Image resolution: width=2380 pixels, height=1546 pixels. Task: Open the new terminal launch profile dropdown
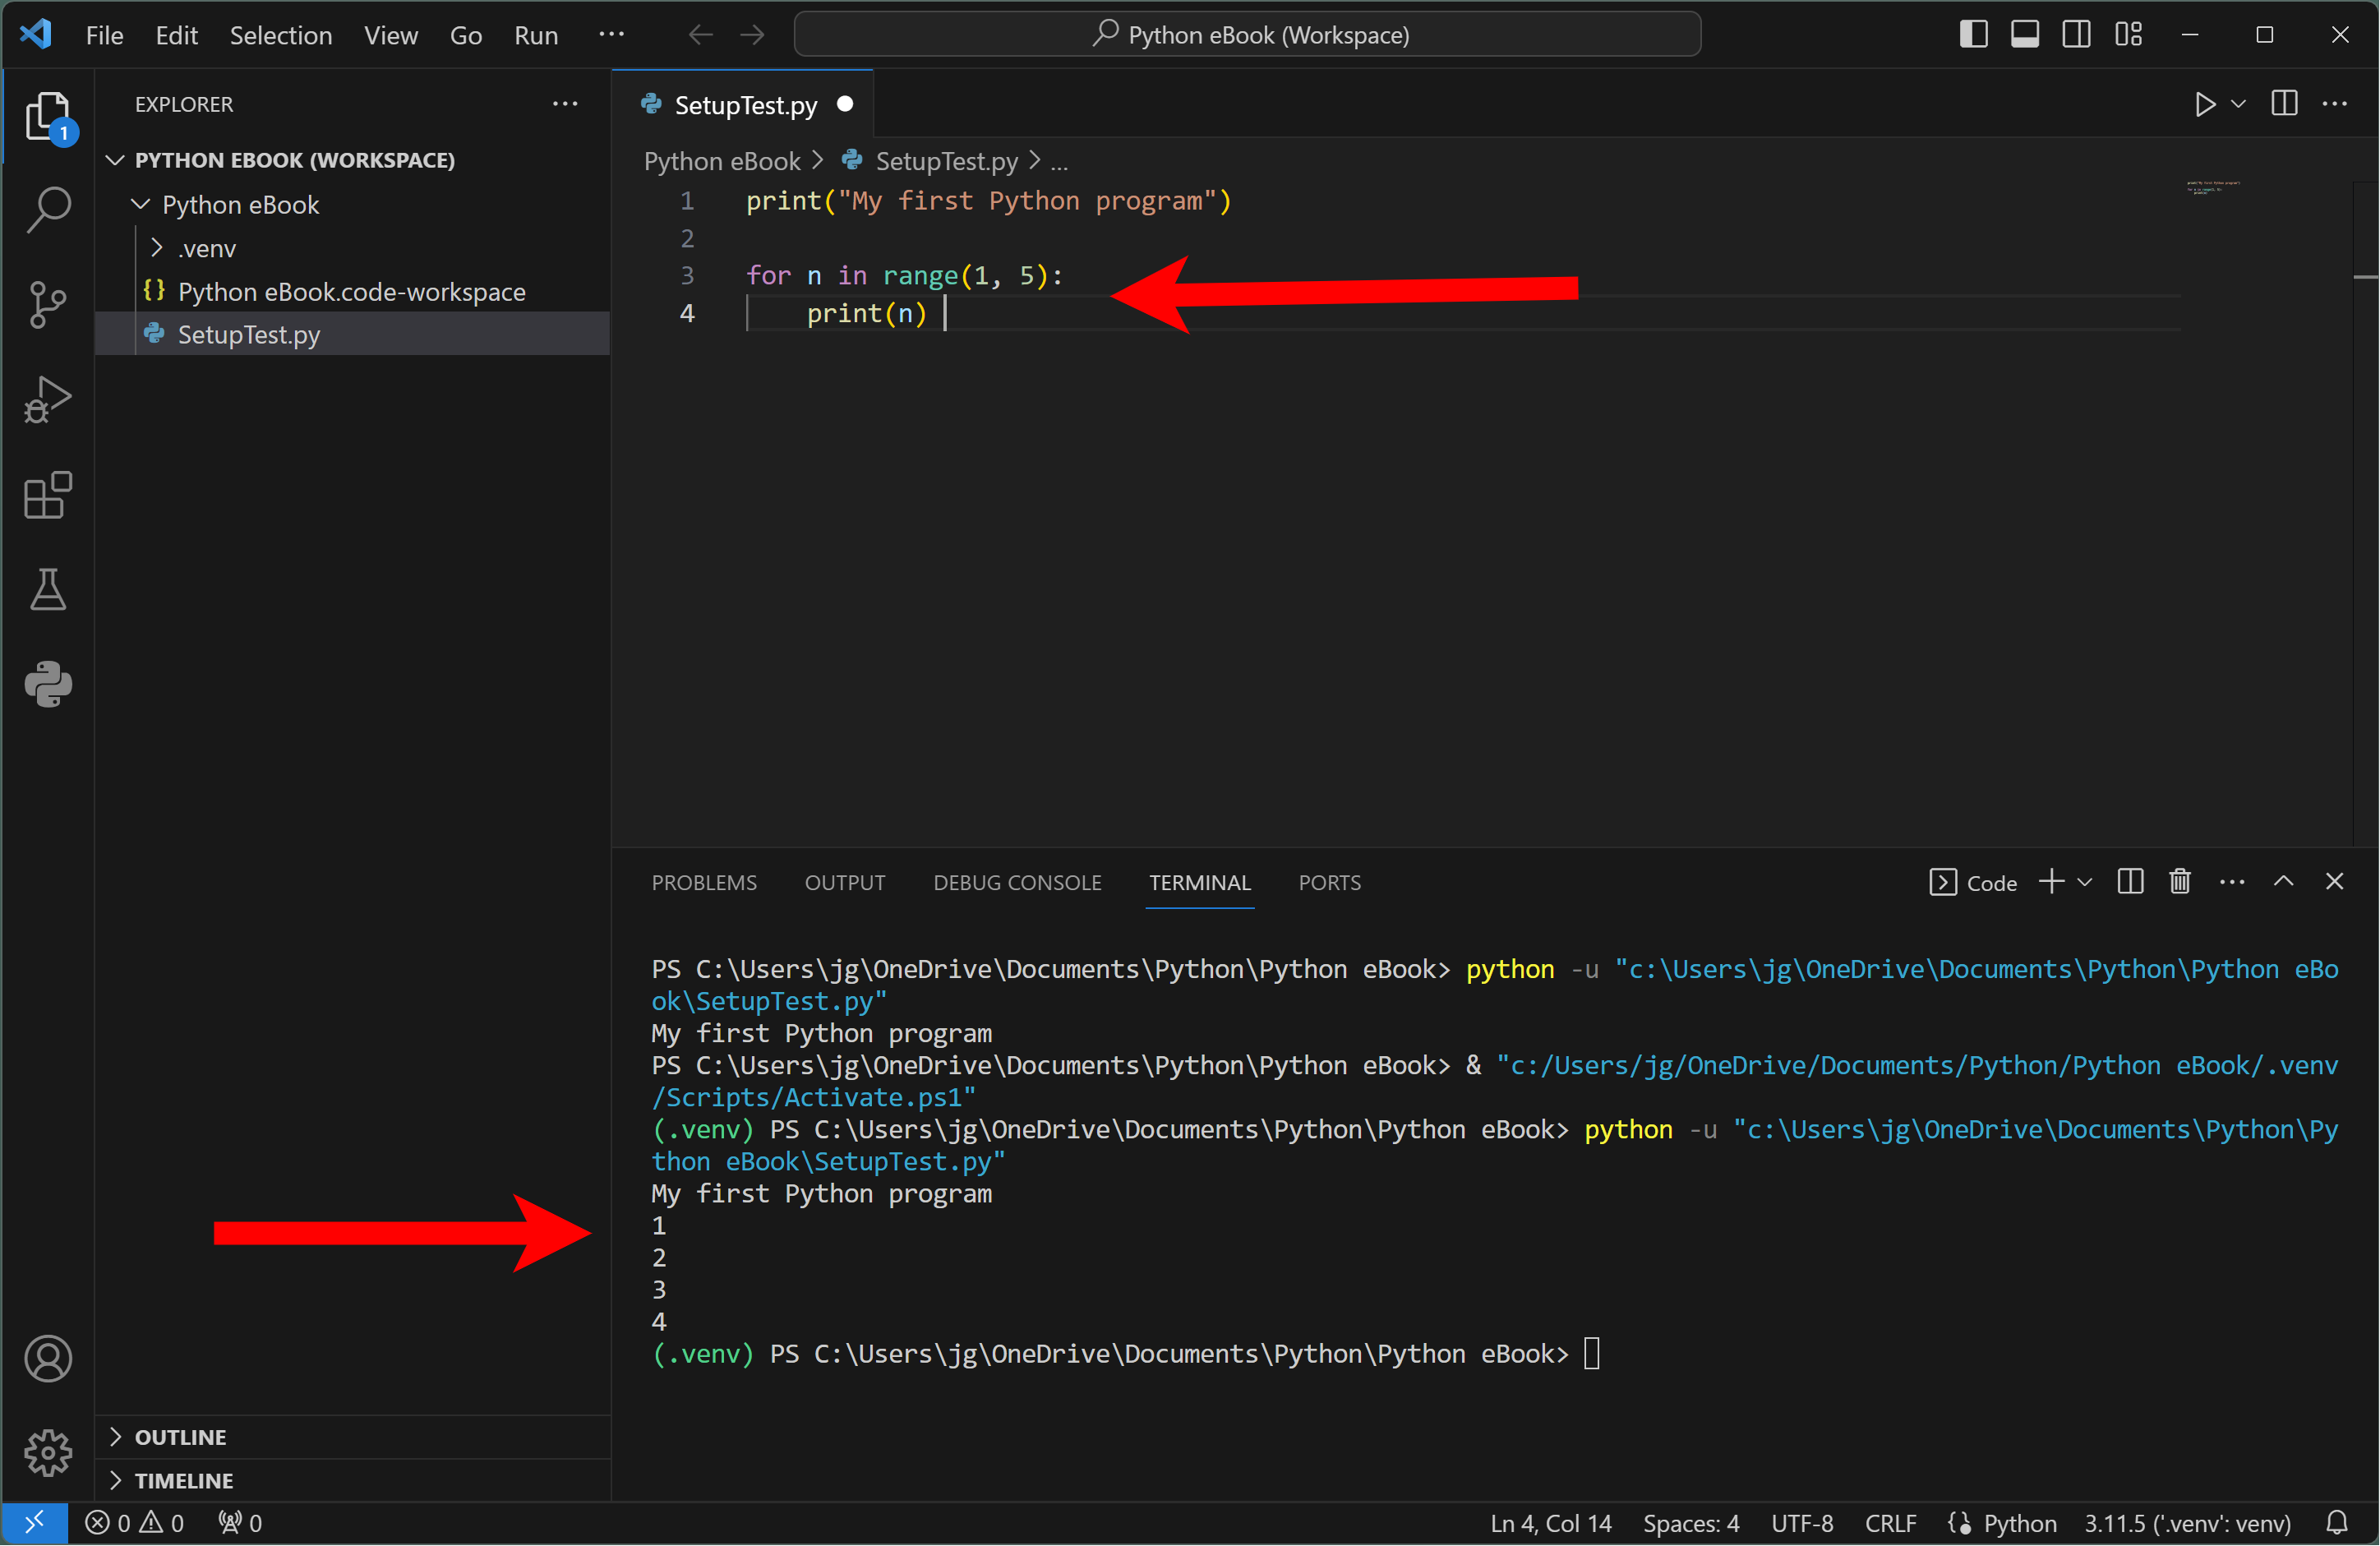(x=2085, y=883)
